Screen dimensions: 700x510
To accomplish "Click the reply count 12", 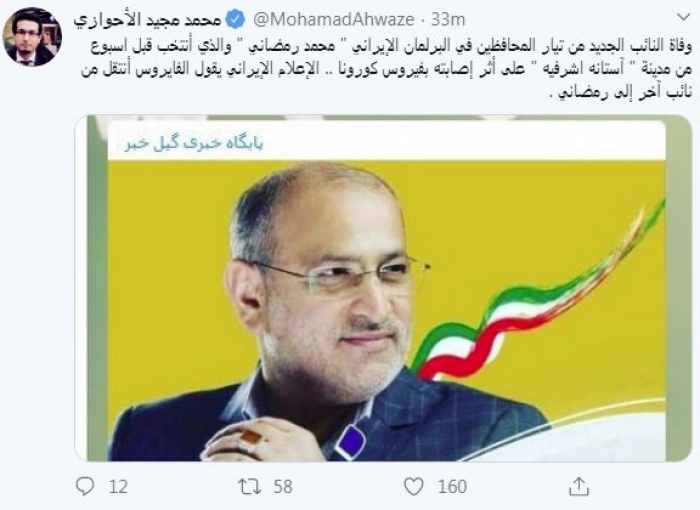I will click(x=118, y=486).
